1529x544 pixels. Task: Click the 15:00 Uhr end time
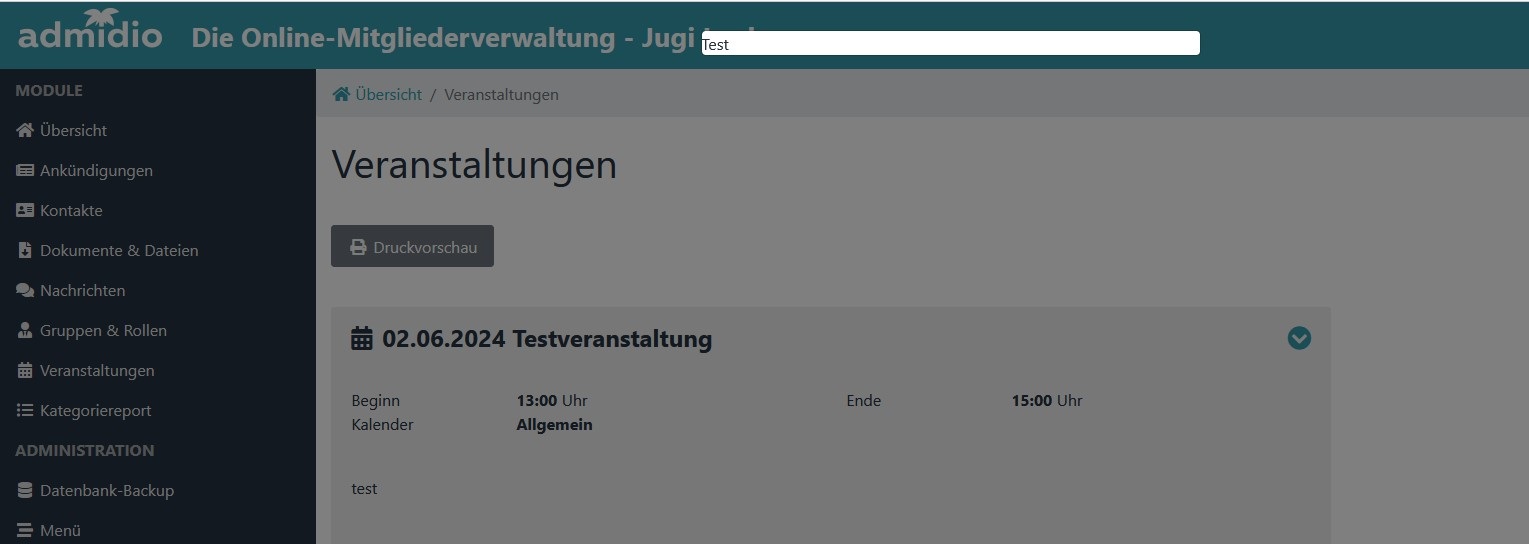click(1047, 400)
